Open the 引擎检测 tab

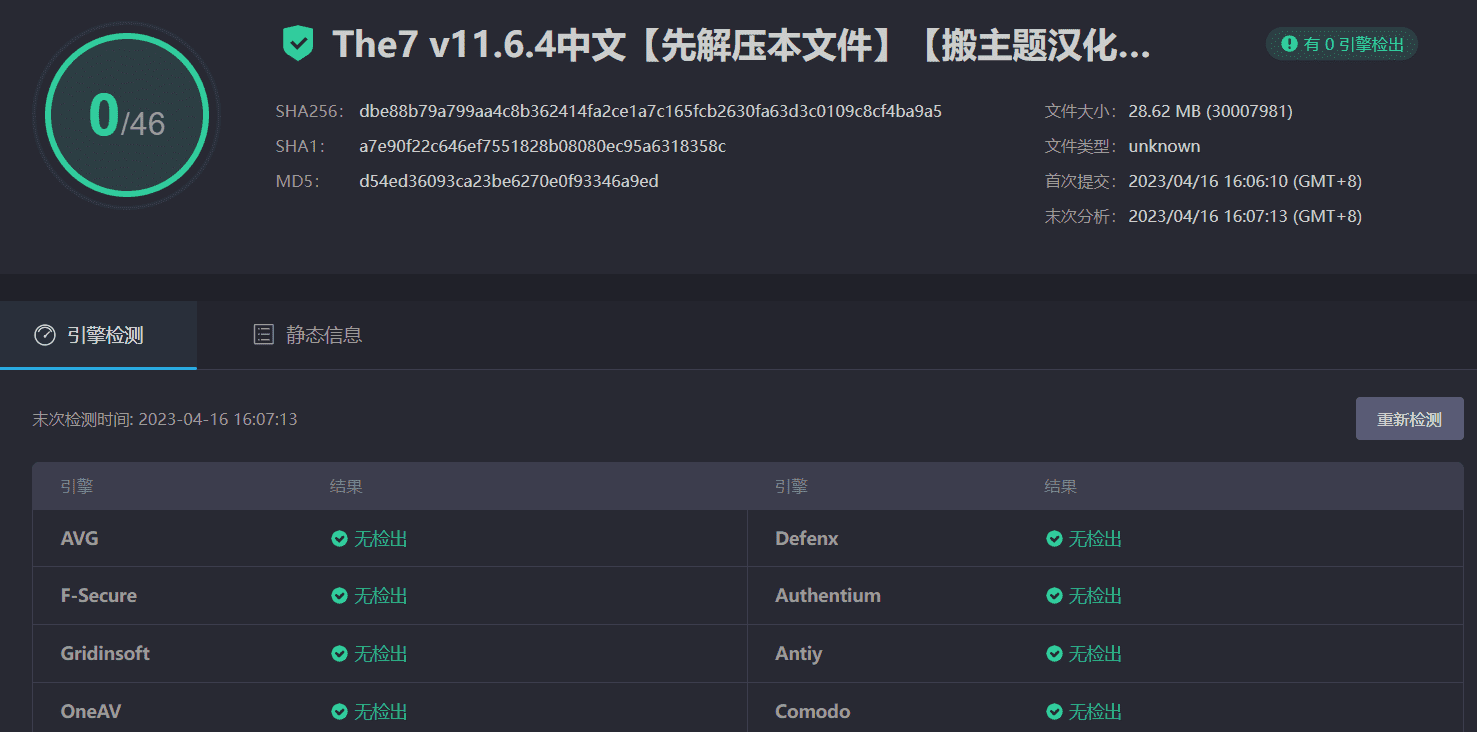[98, 335]
